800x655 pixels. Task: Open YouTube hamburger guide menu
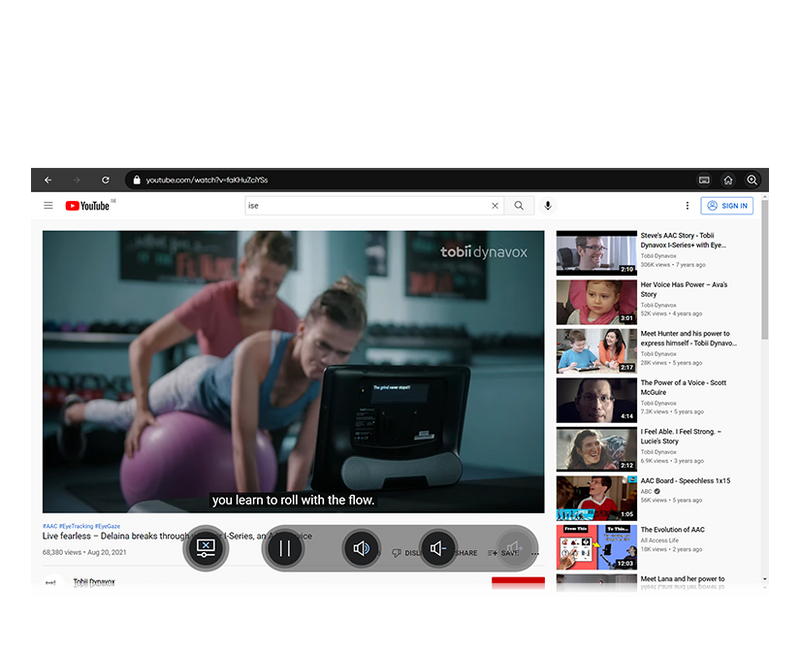coord(48,206)
